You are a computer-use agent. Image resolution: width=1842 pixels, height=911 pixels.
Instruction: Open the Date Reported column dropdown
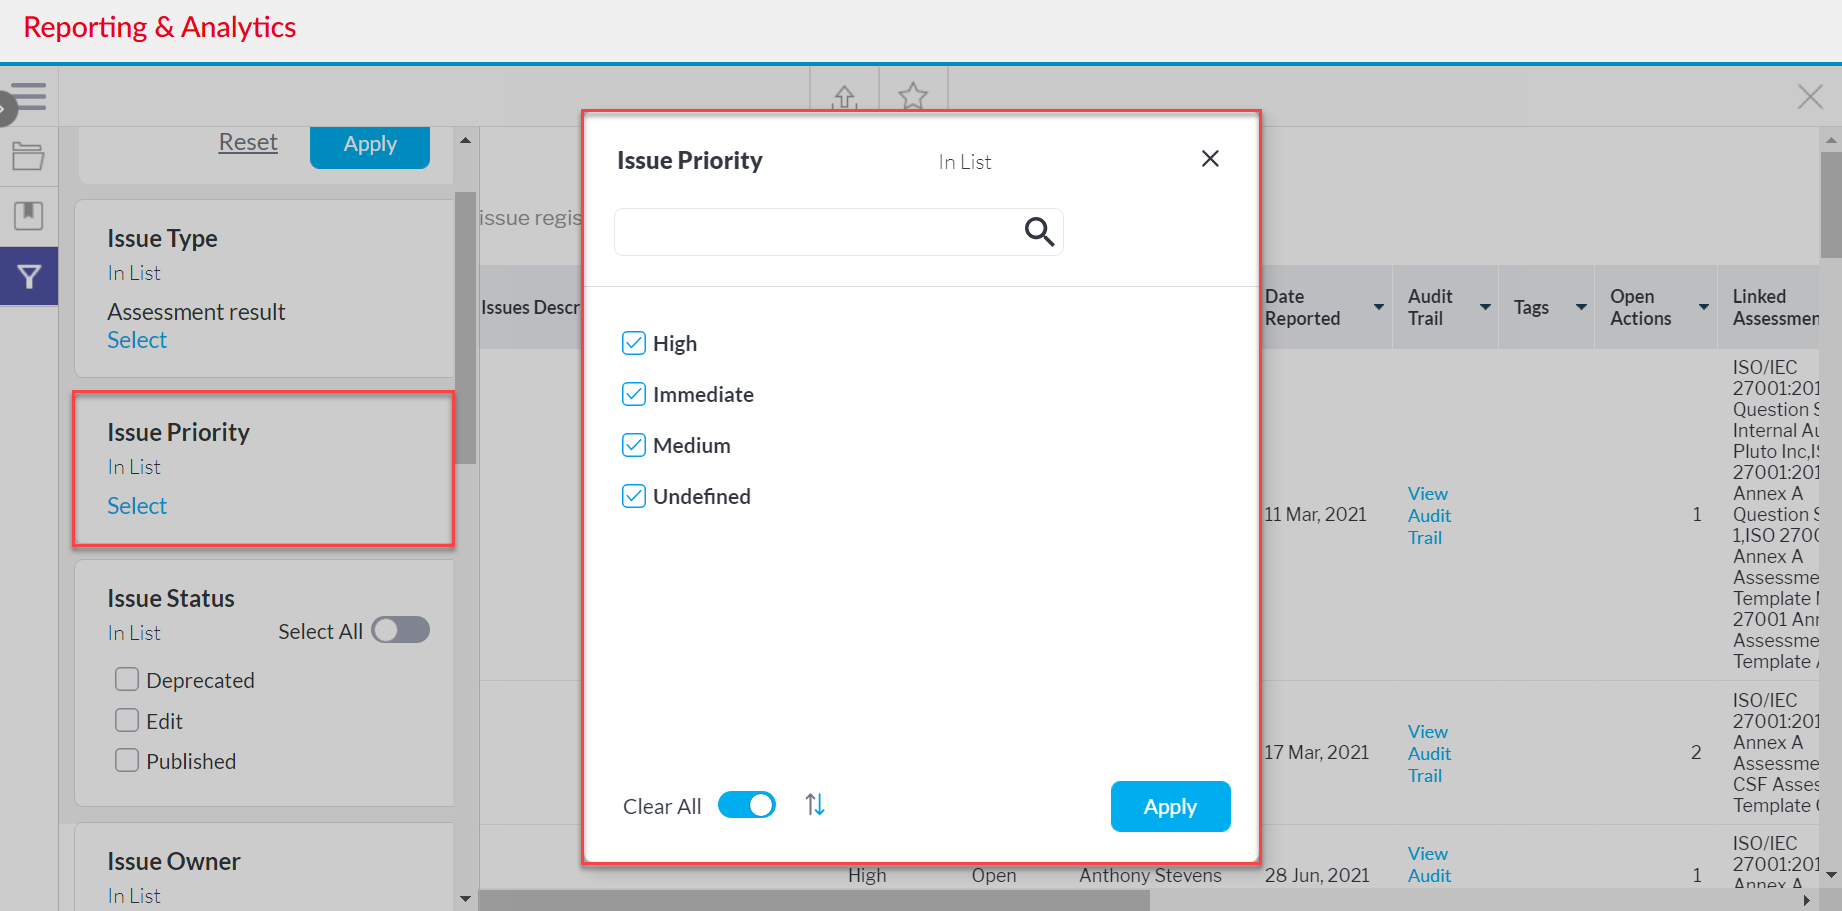pyautogui.click(x=1379, y=307)
